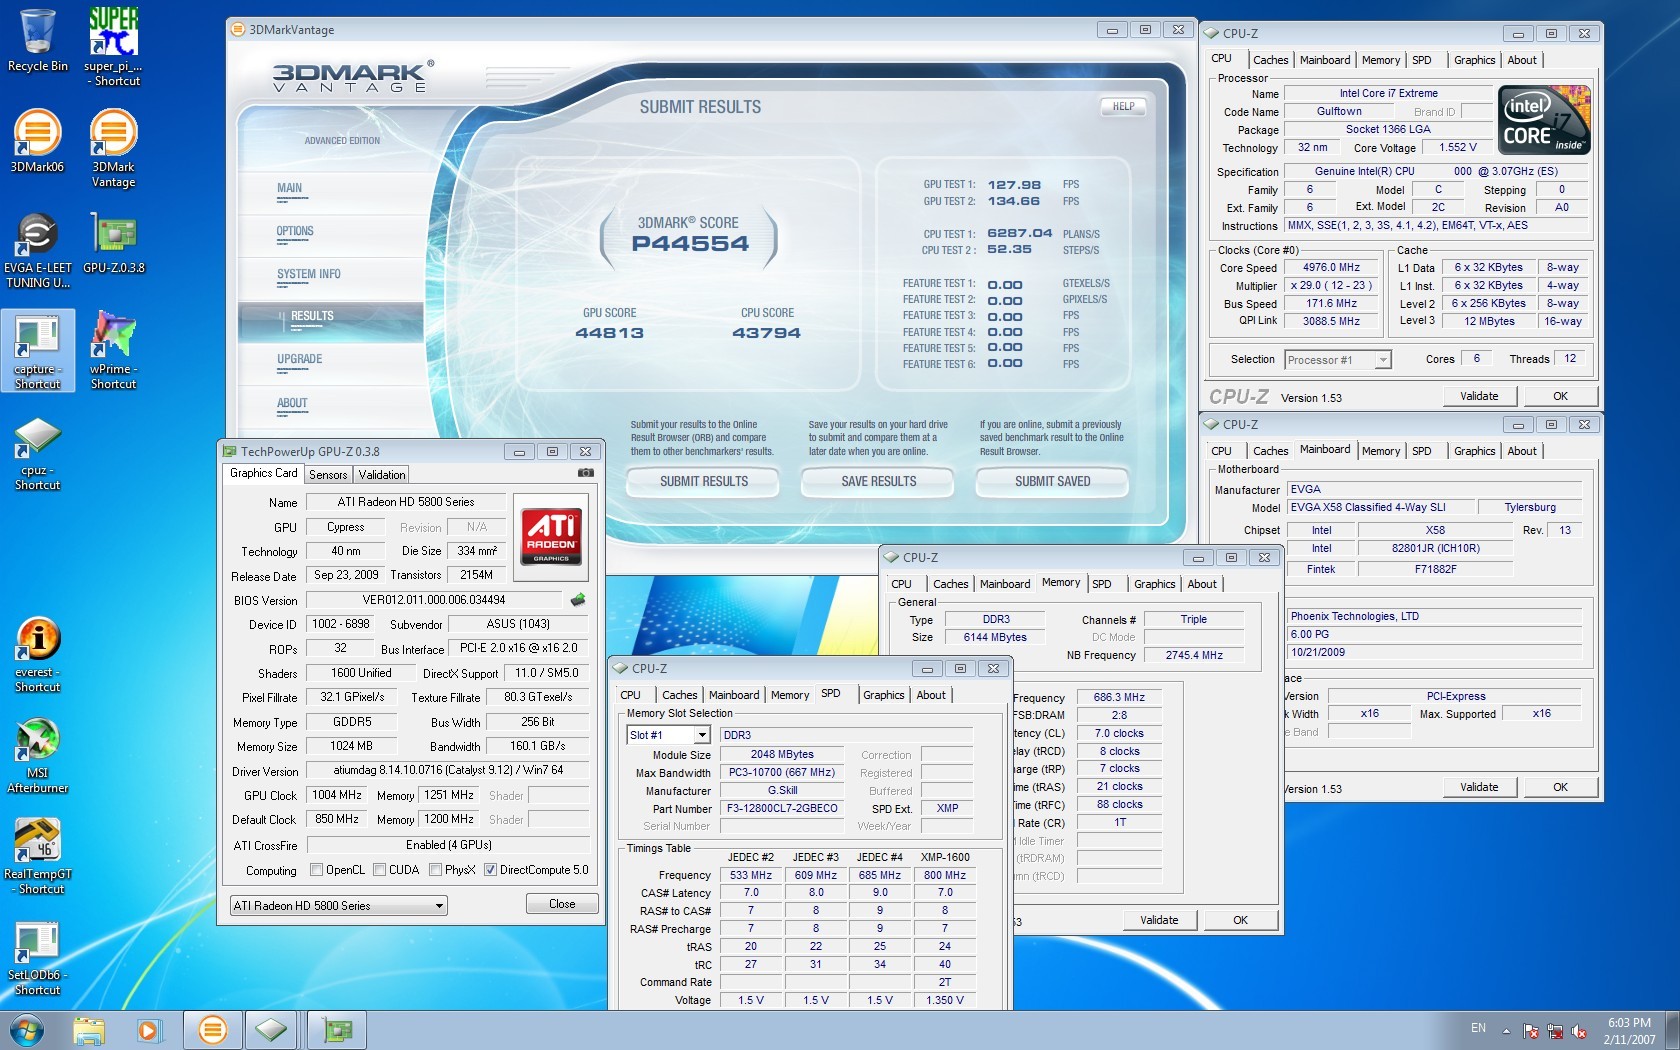Select the capture shortcut desktop icon
Image resolution: width=1680 pixels, height=1050 pixels.
click(x=38, y=351)
